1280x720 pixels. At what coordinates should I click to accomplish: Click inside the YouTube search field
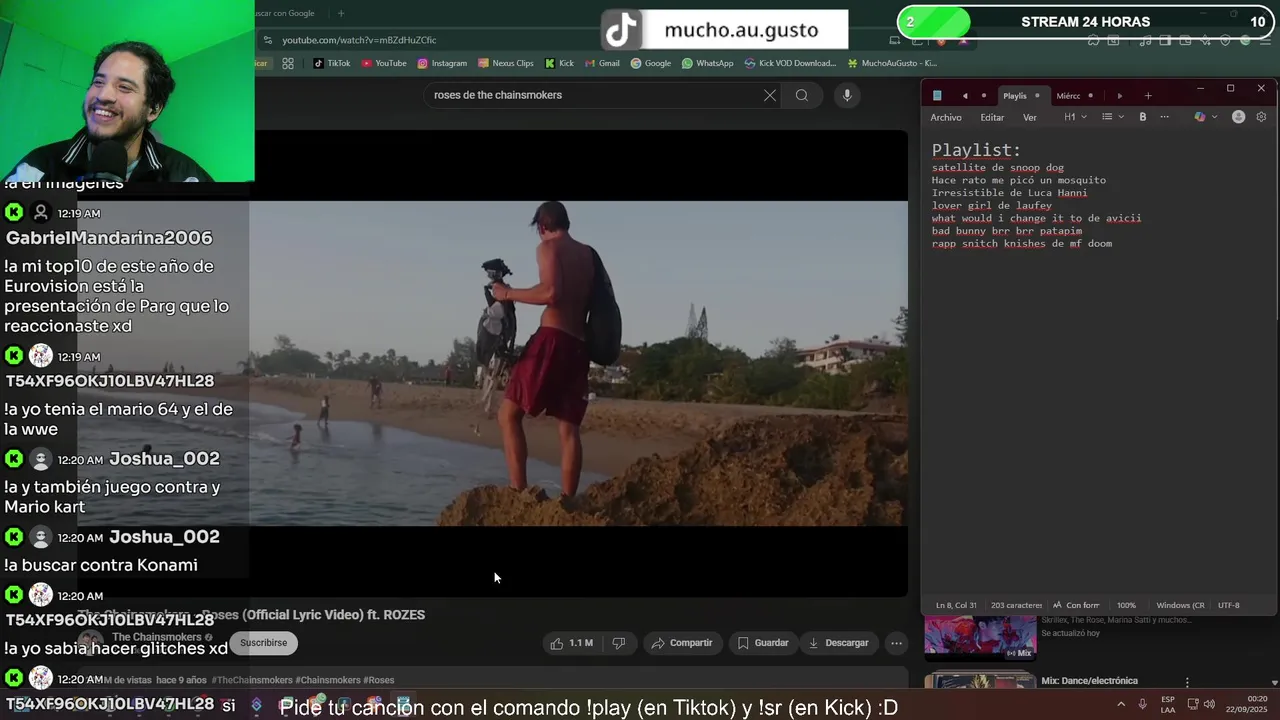595,95
